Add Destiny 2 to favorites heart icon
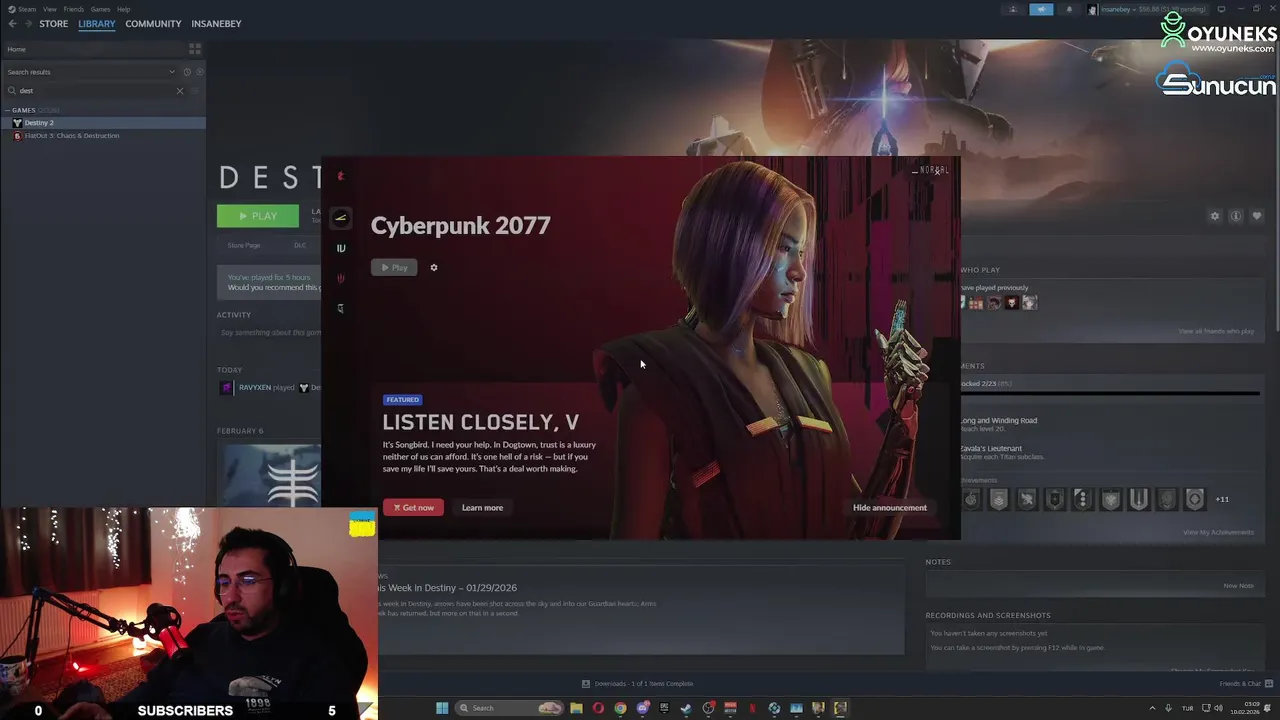Image resolution: width=1280 pixels, height=720 pixels. pos(1257,216)
